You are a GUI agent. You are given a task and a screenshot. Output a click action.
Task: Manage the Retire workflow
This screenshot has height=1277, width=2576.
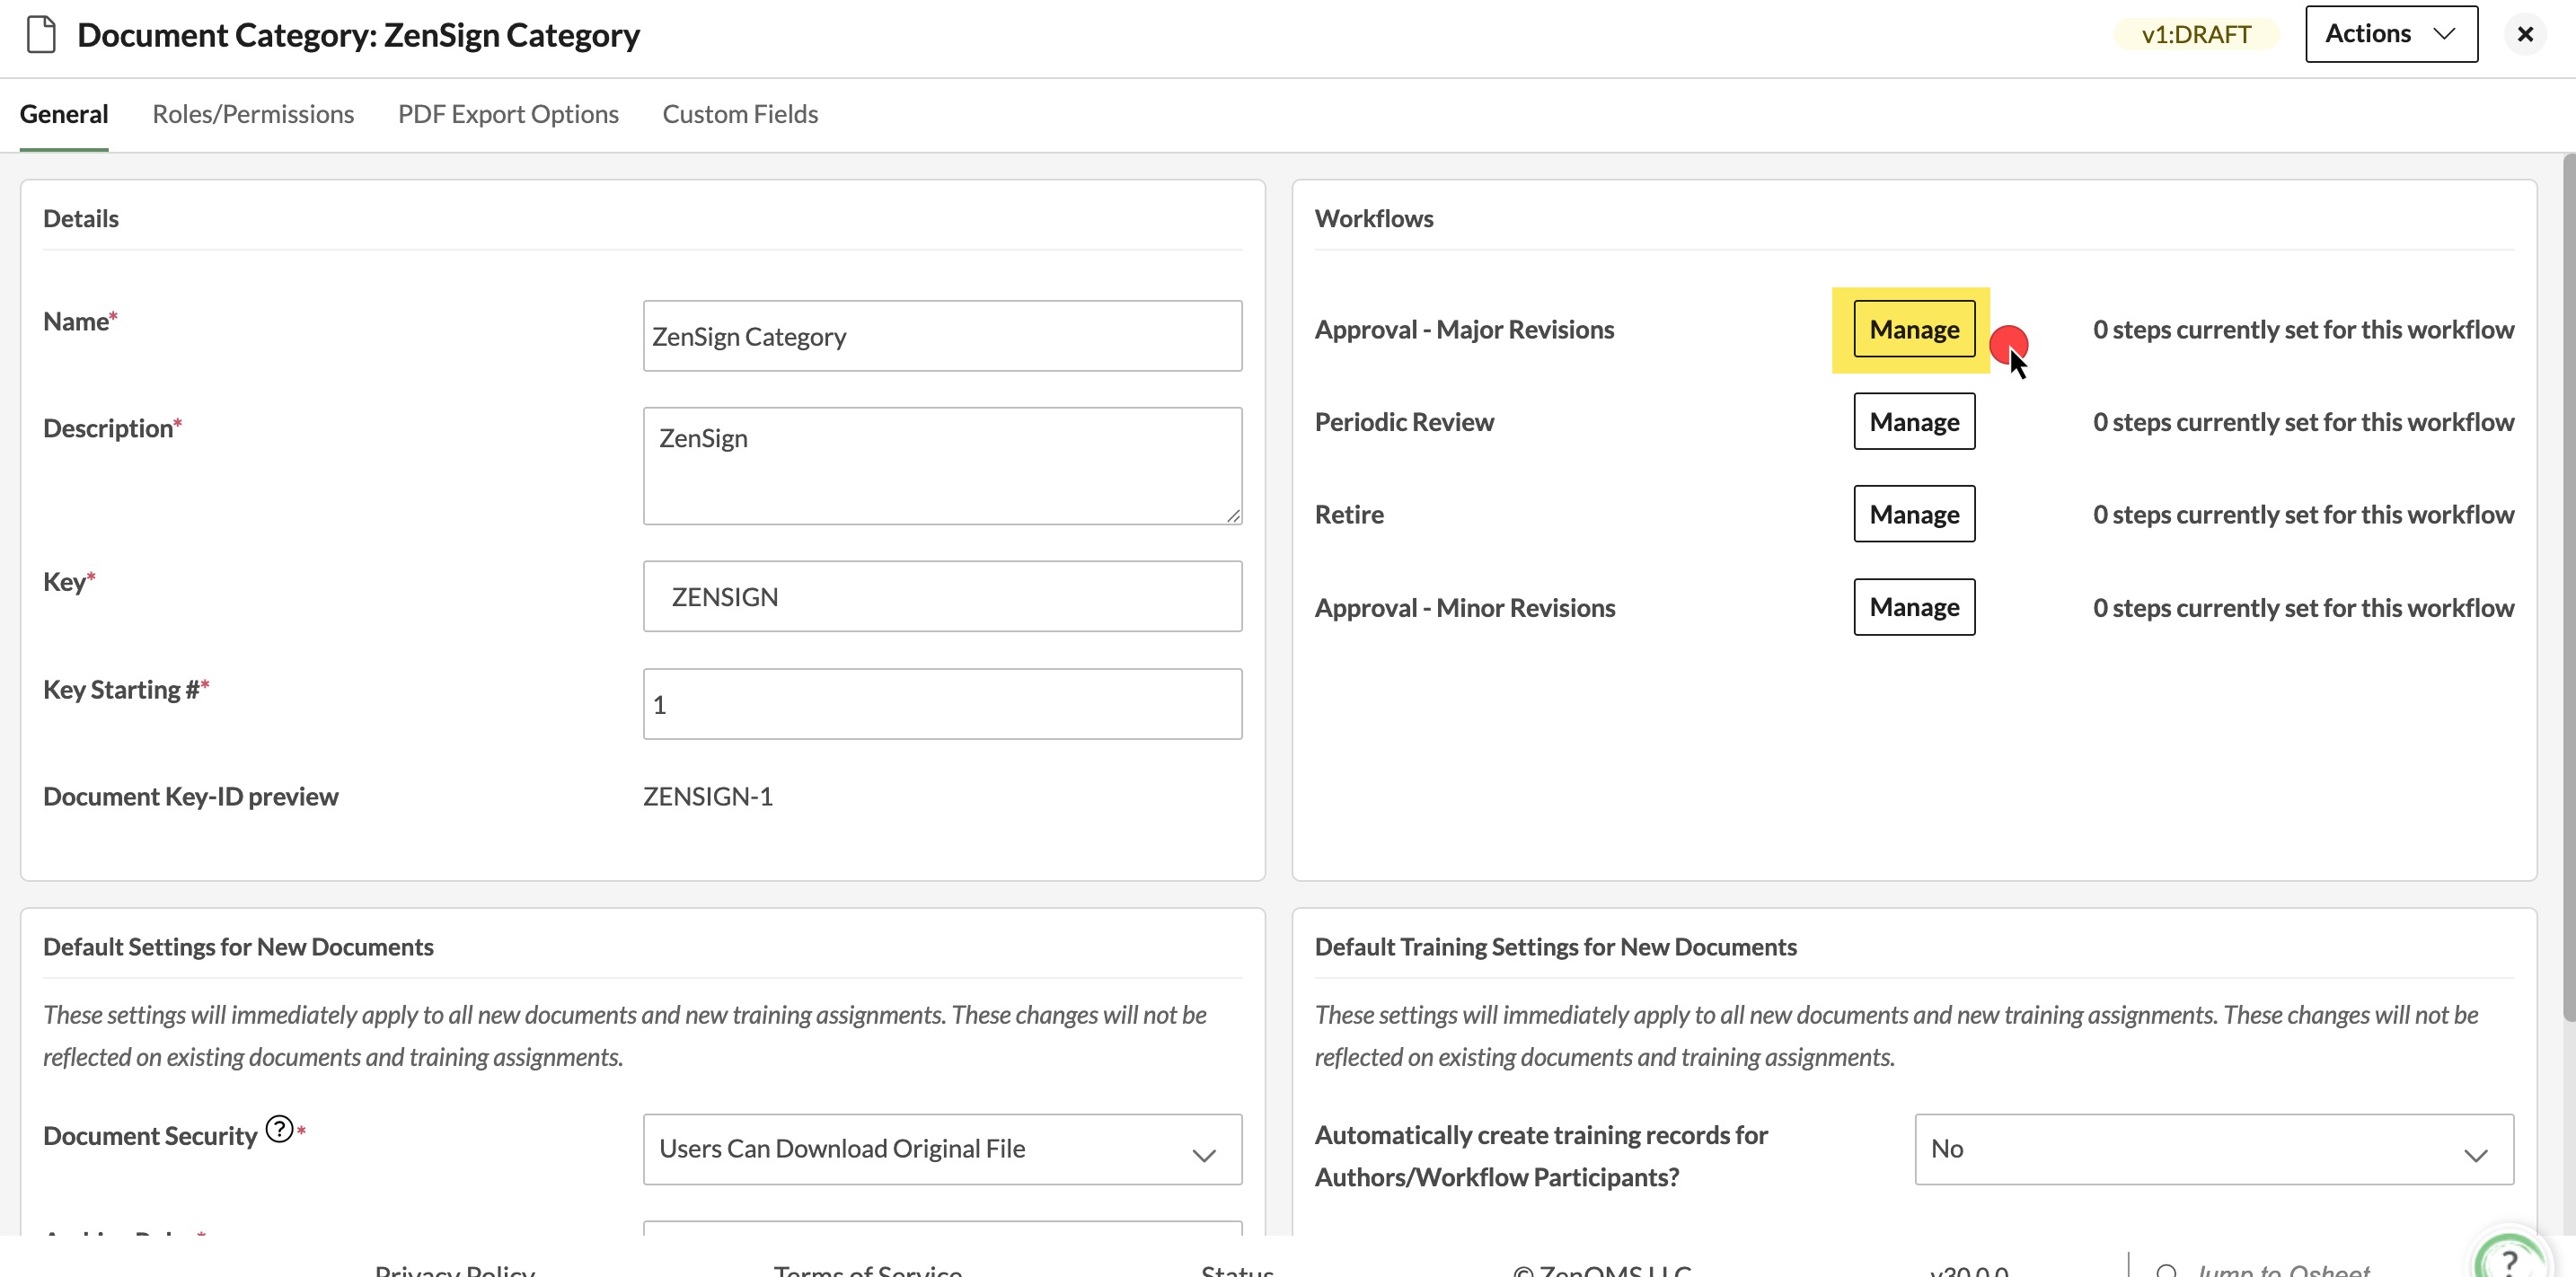point(1914,514)
